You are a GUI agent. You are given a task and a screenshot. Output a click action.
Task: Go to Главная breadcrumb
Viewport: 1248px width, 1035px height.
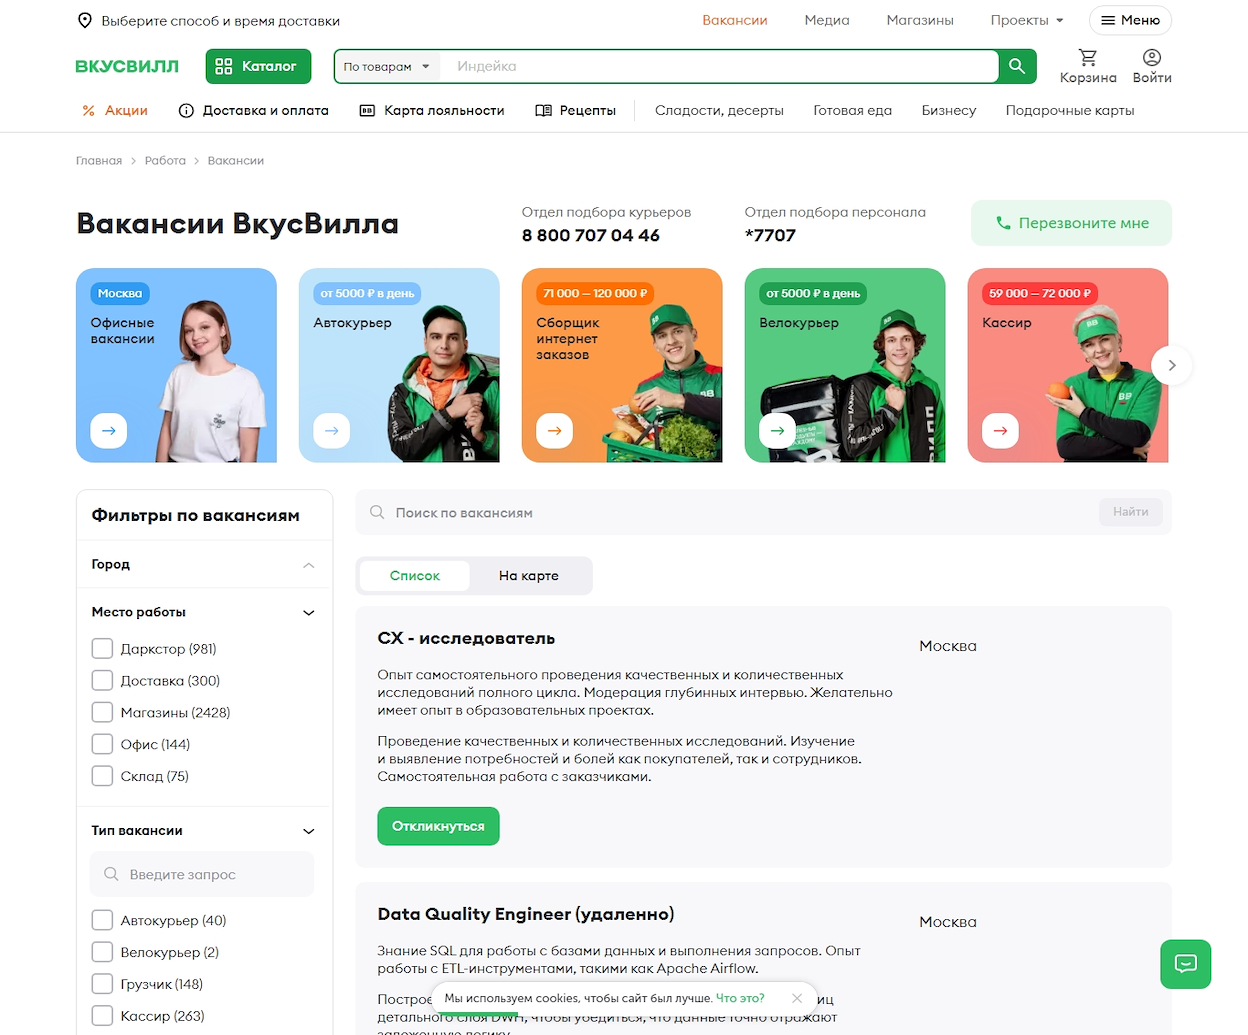(99, 160)
